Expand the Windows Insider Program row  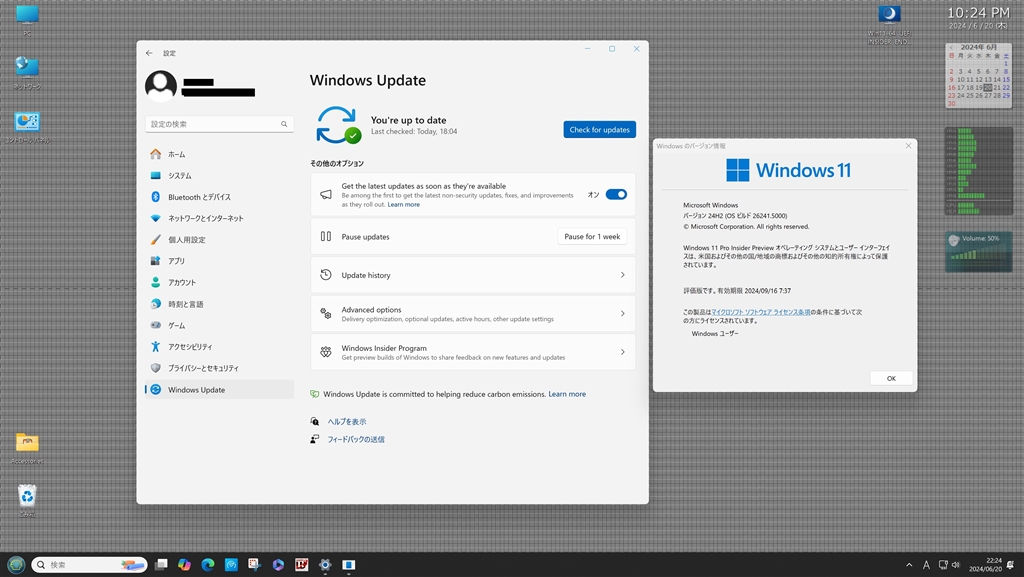(472, 352)
